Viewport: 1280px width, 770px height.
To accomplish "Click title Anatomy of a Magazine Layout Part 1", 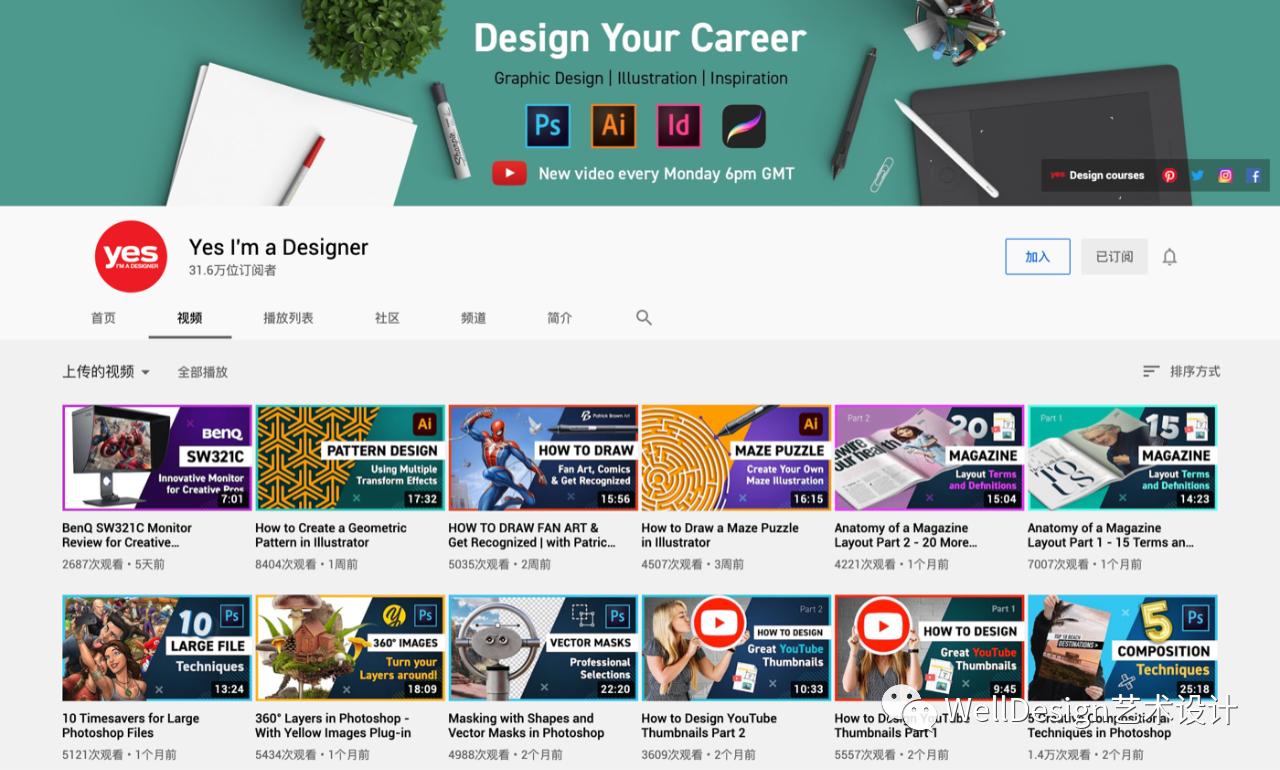I will (1111, 535).
